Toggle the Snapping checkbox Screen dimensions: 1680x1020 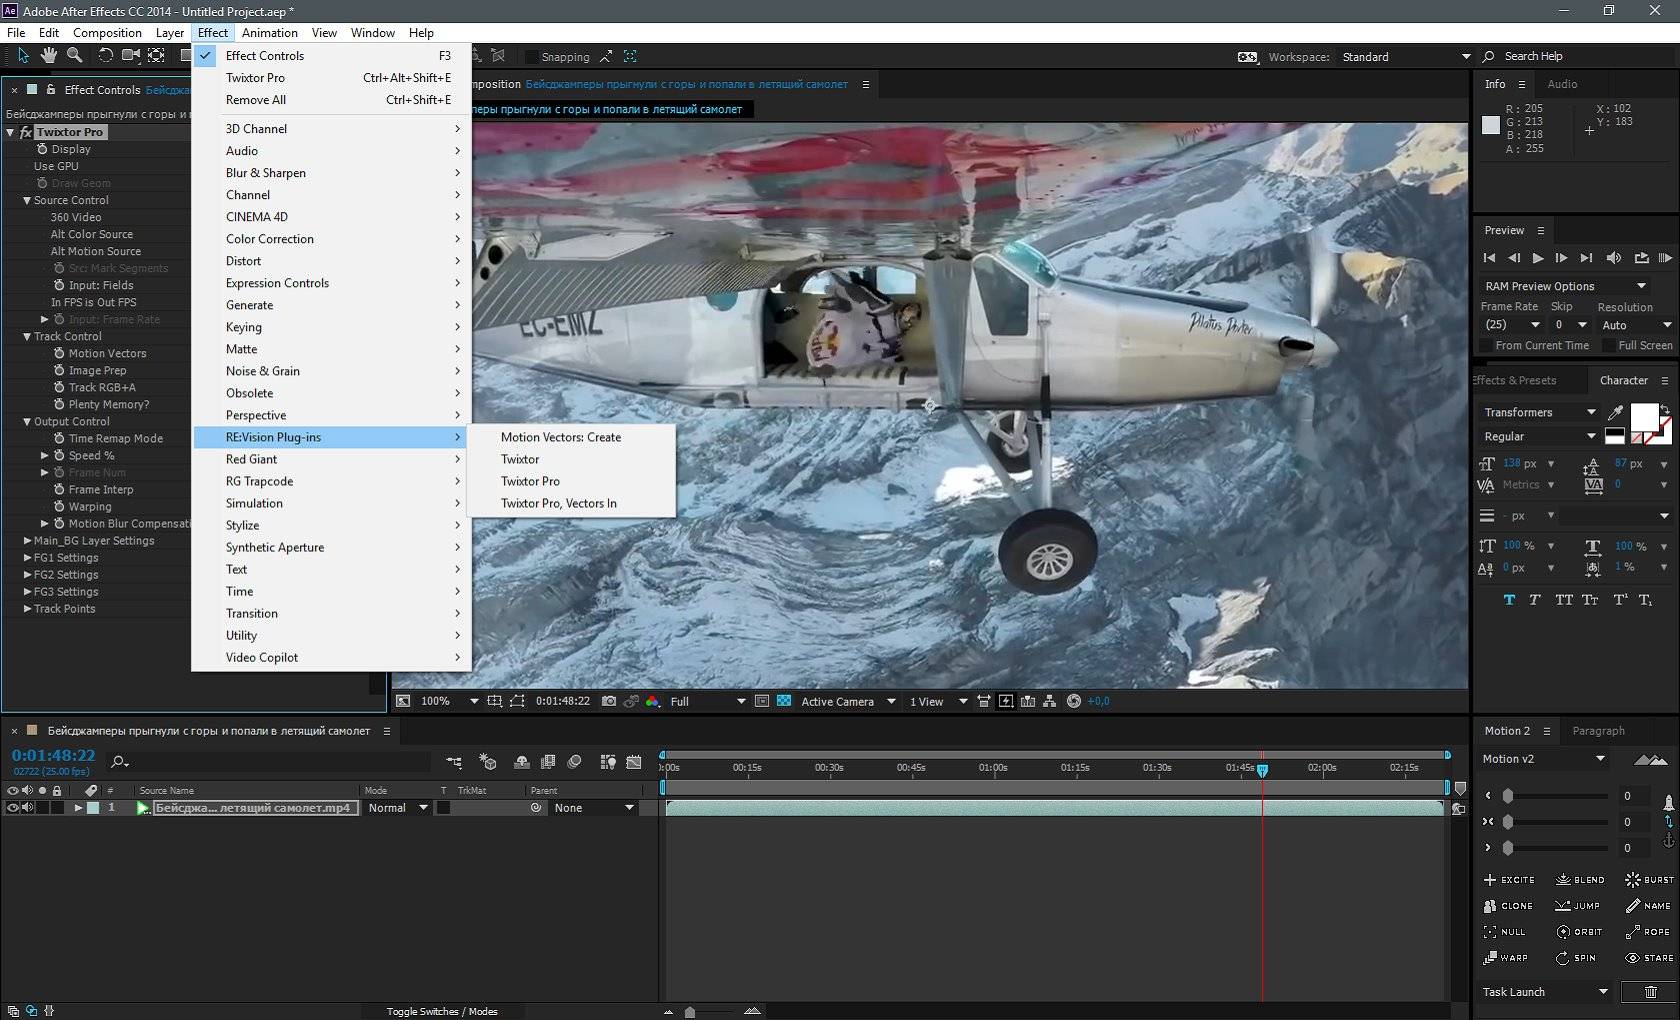[x=532, y=57]
